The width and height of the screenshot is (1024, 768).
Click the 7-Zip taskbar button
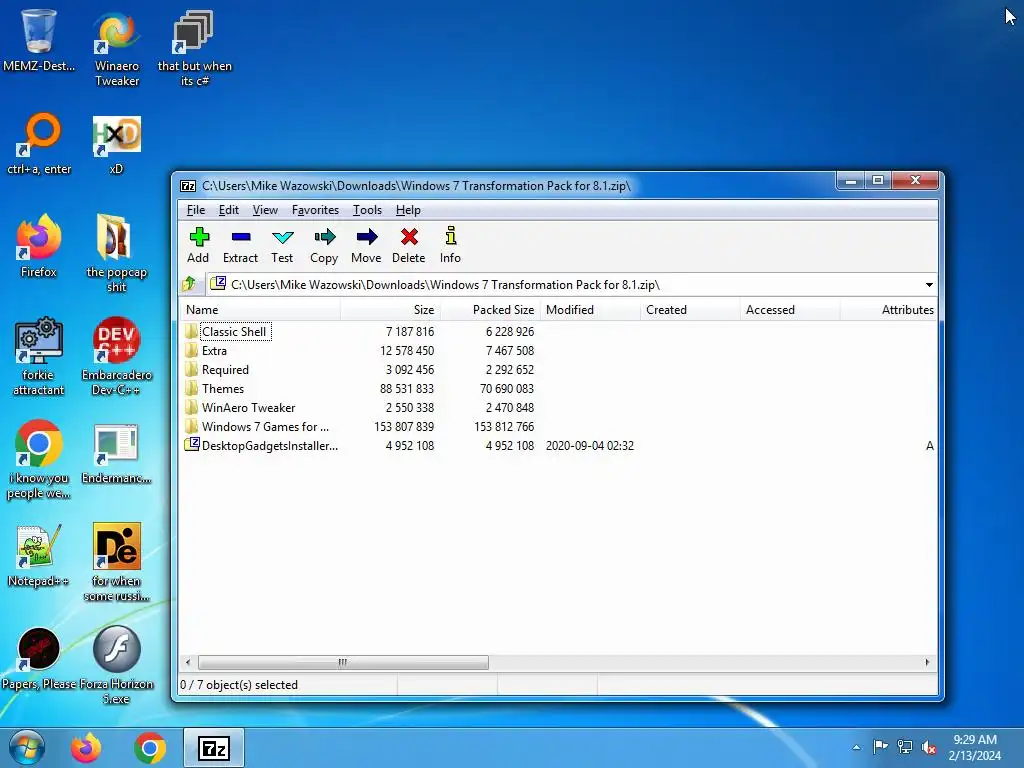point(214,748)
